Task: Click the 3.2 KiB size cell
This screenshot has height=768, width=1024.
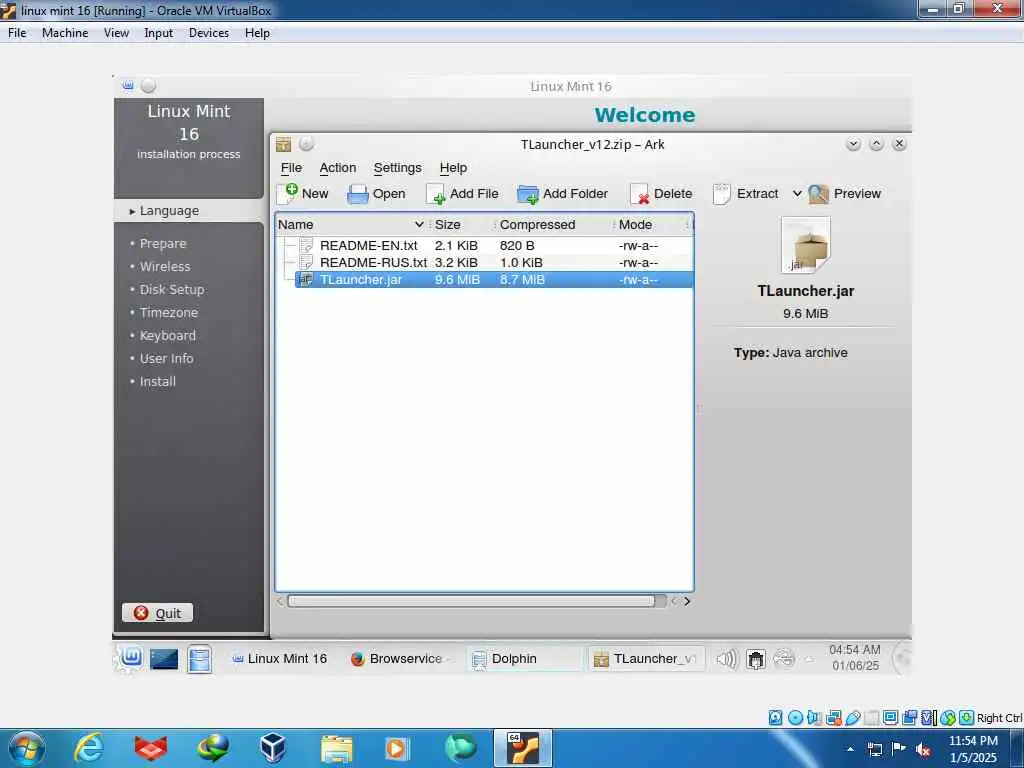Action: [456, 263]
